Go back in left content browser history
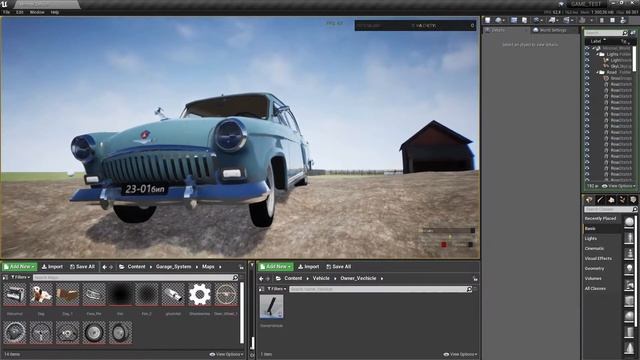 pos(104,267)
